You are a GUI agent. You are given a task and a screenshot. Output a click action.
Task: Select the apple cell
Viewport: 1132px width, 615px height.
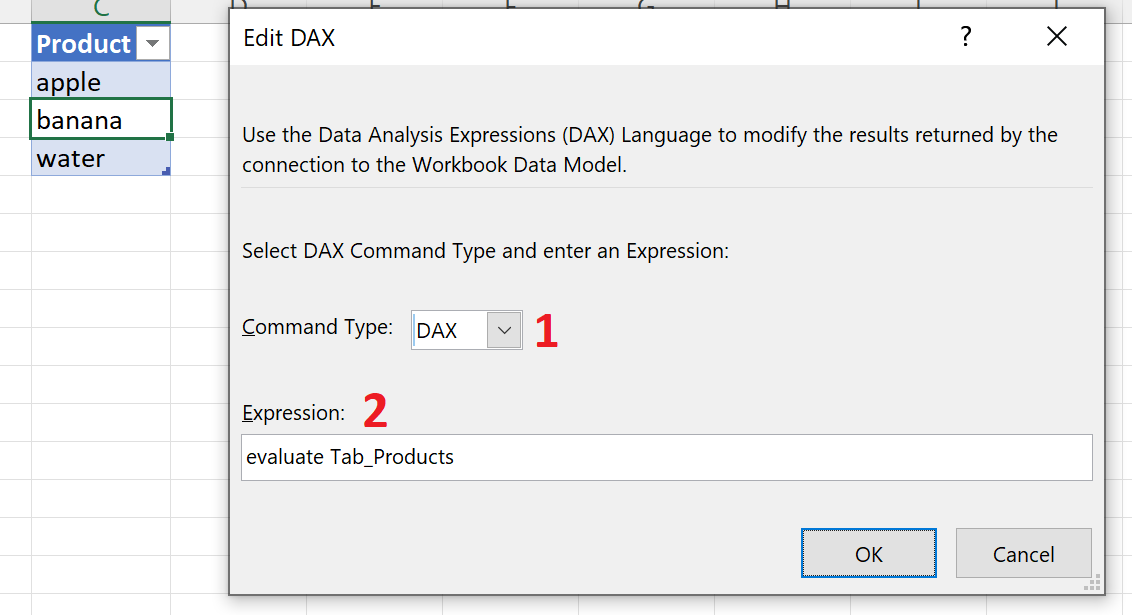[100, 82]
